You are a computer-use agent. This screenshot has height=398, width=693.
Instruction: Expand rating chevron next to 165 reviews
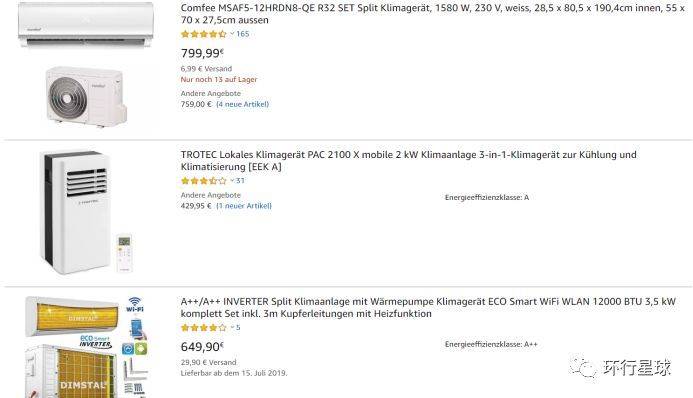coord(232,34)
